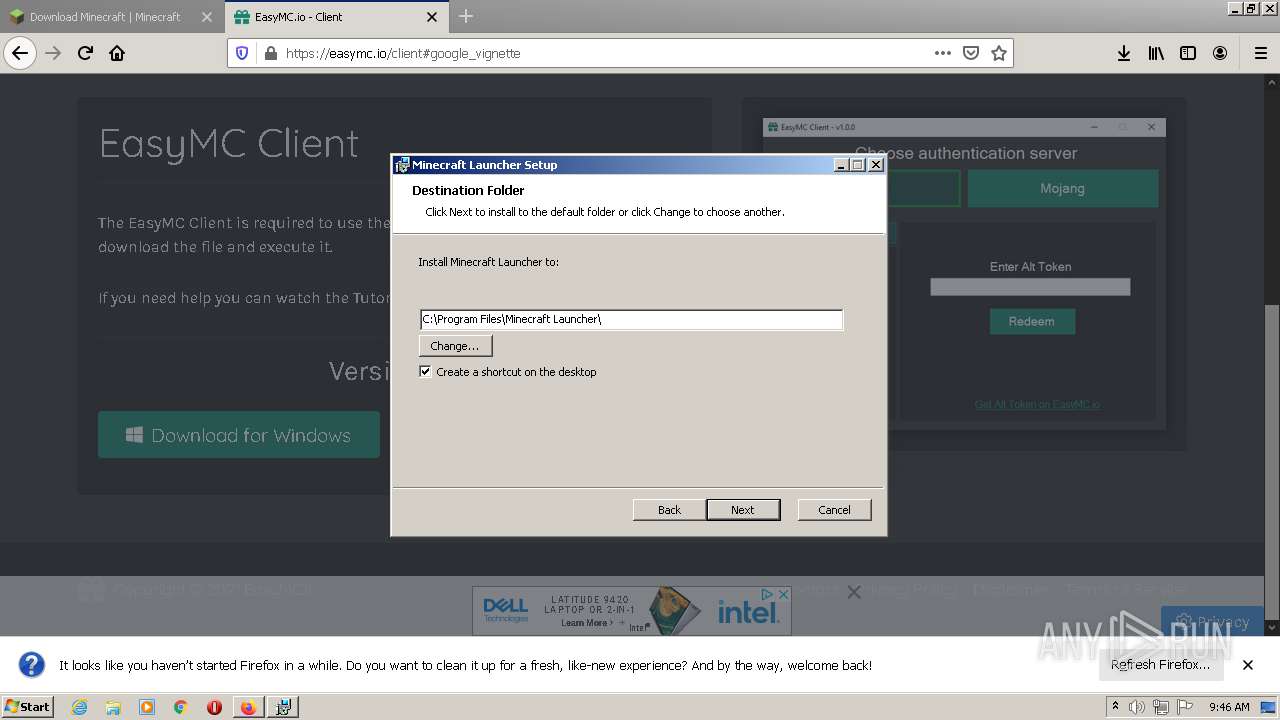Bookmark this page with star icon
Image resolution: width=1280 pixels, height=720 pixels.
(998, 53)
